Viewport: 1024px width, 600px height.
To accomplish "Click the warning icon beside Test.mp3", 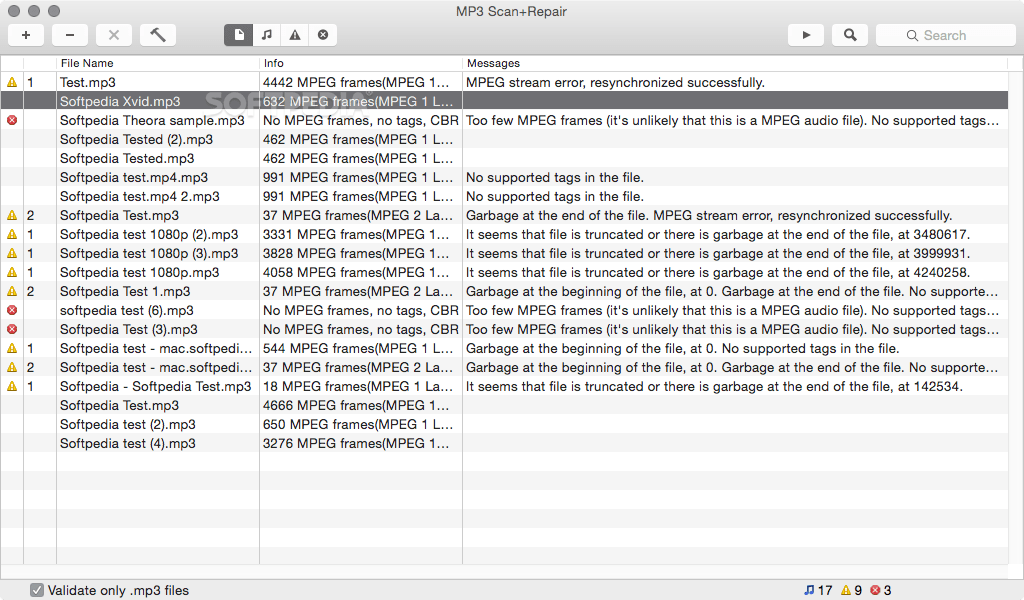I will click(x=11, y=82).
